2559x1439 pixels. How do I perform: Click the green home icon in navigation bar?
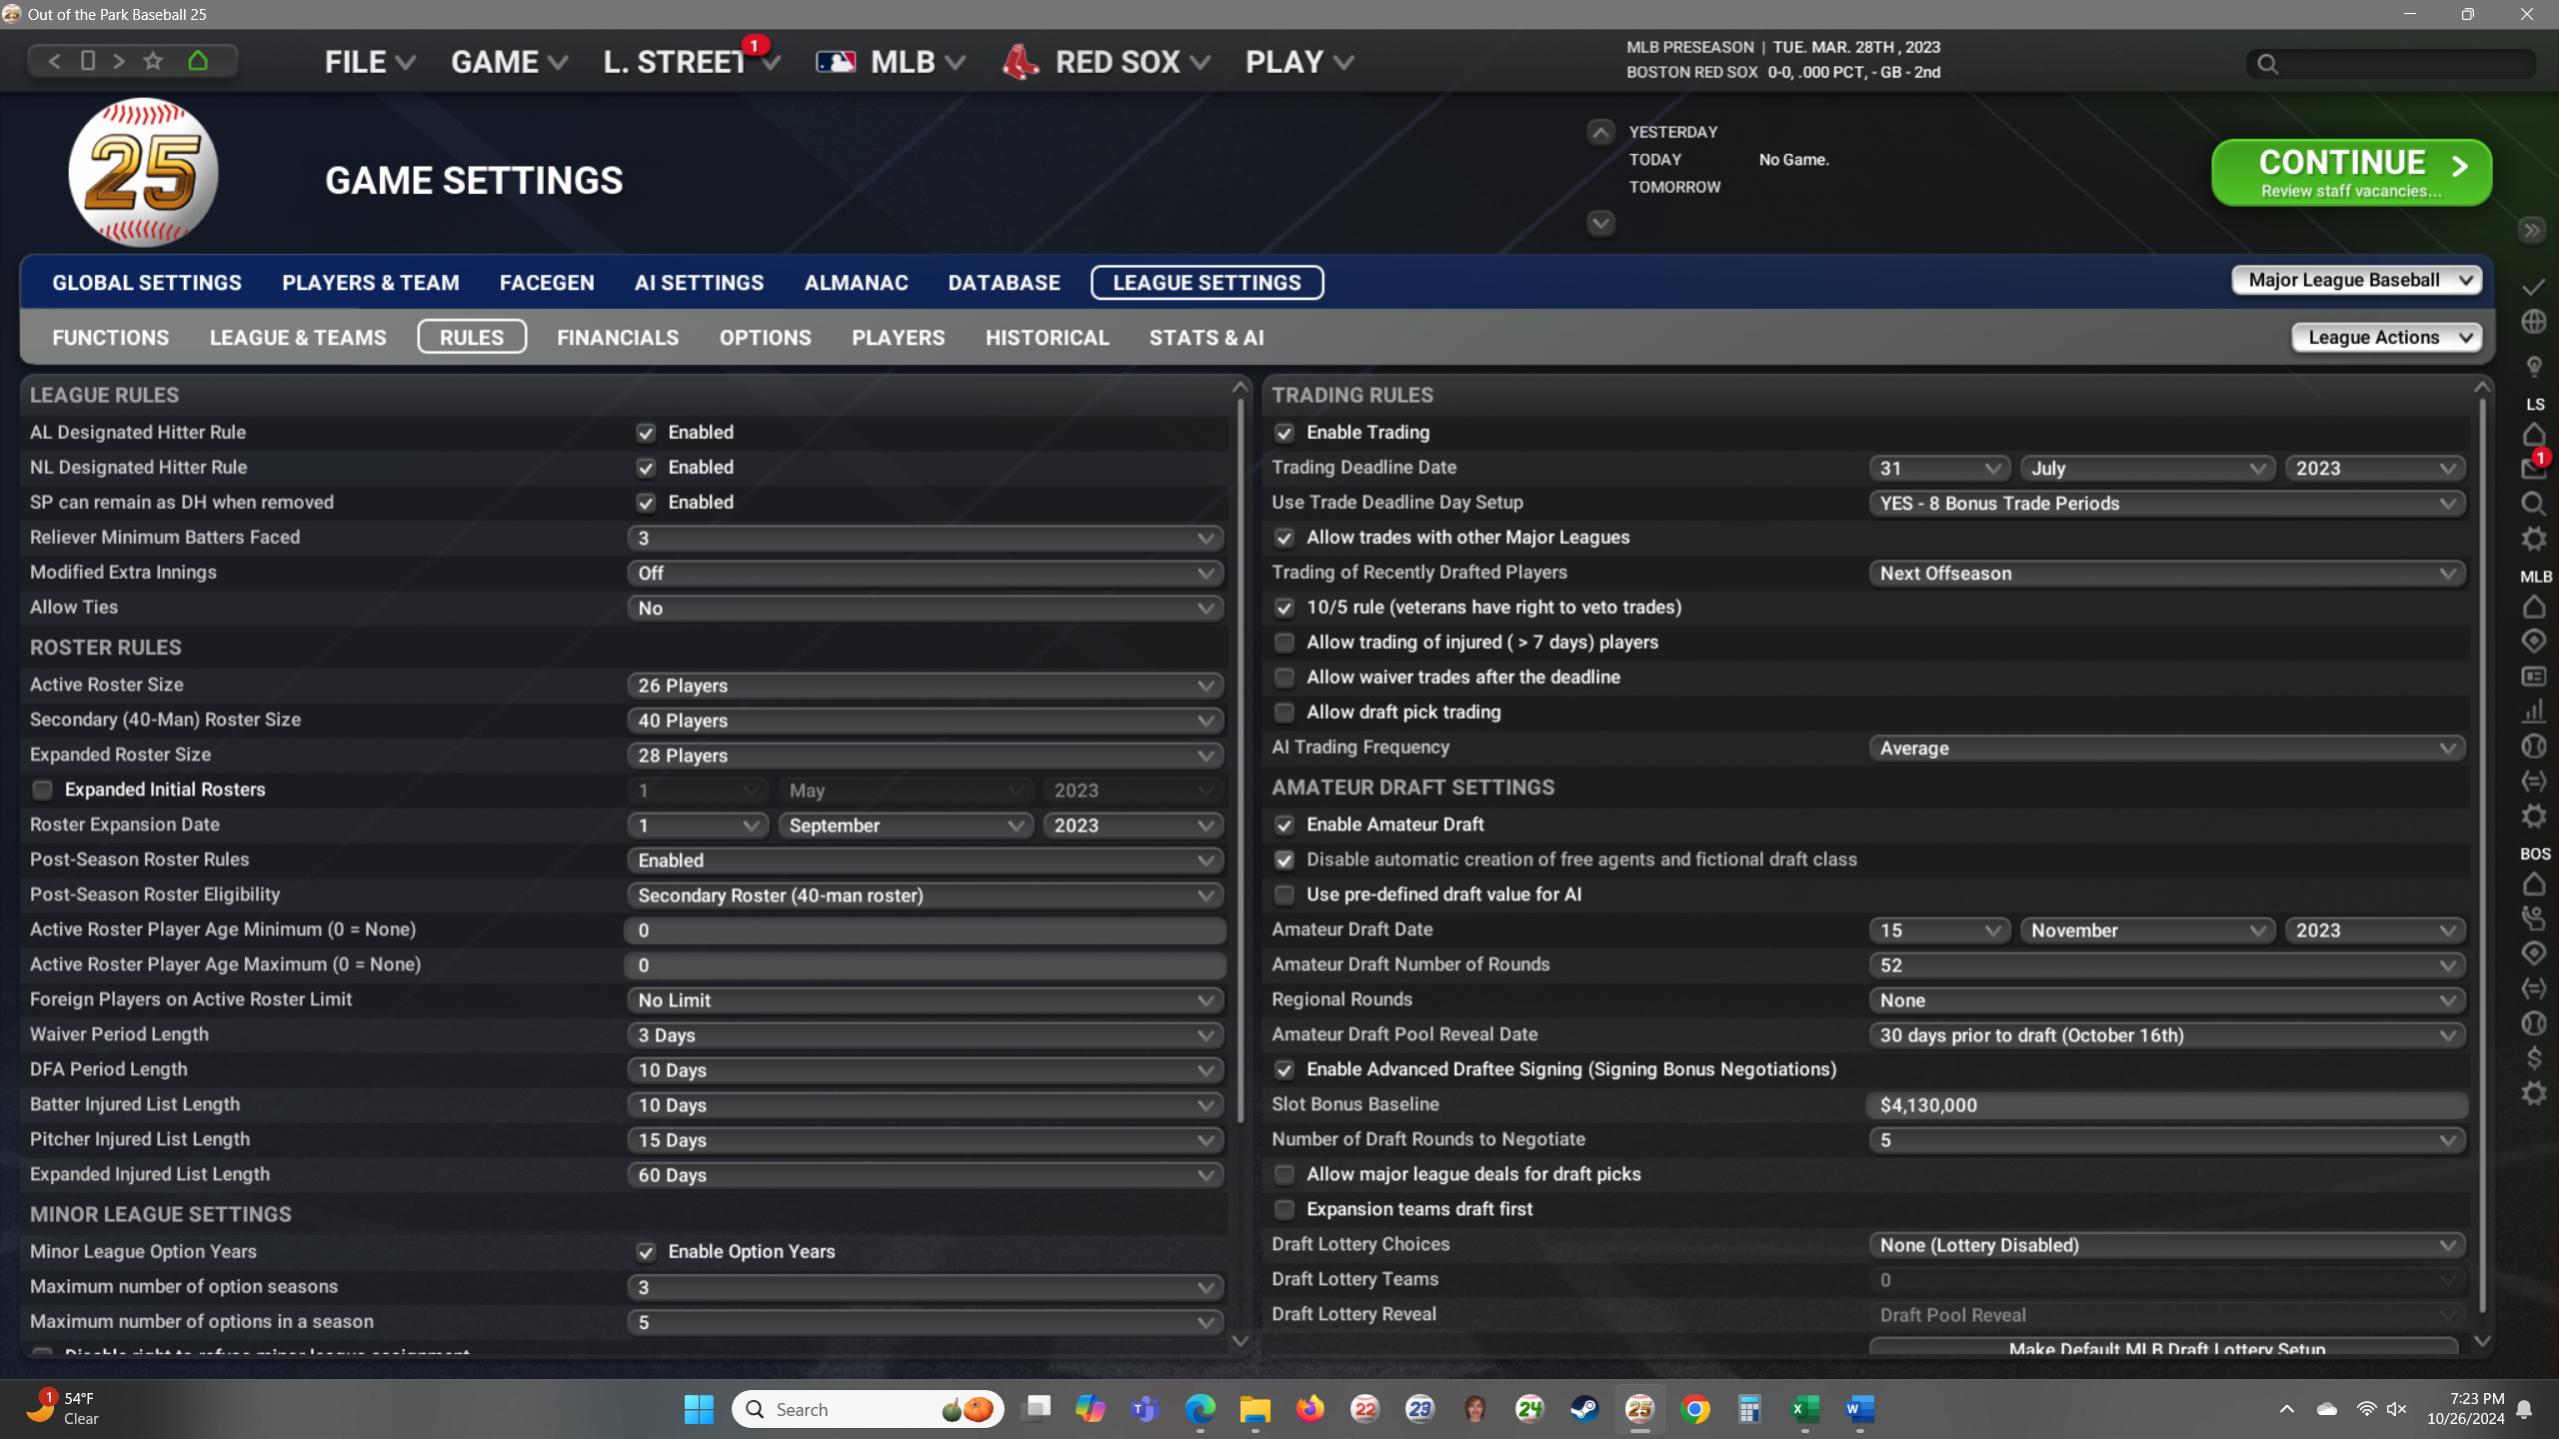coord(198,61)
